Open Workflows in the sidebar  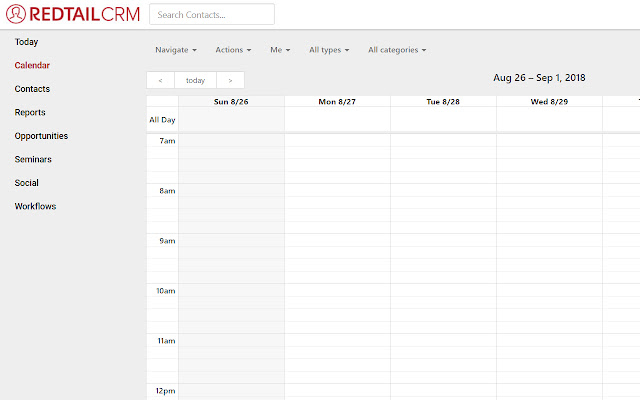(35, 206)
